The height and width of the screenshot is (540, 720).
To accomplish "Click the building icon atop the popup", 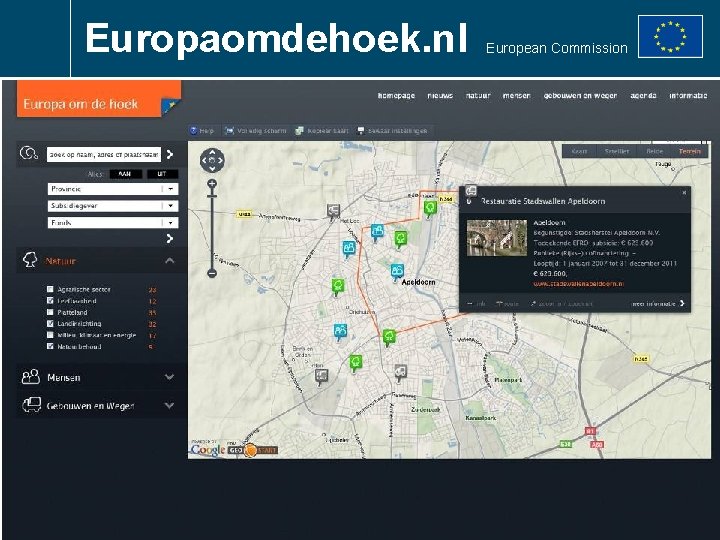I will [x=471, y=190].
